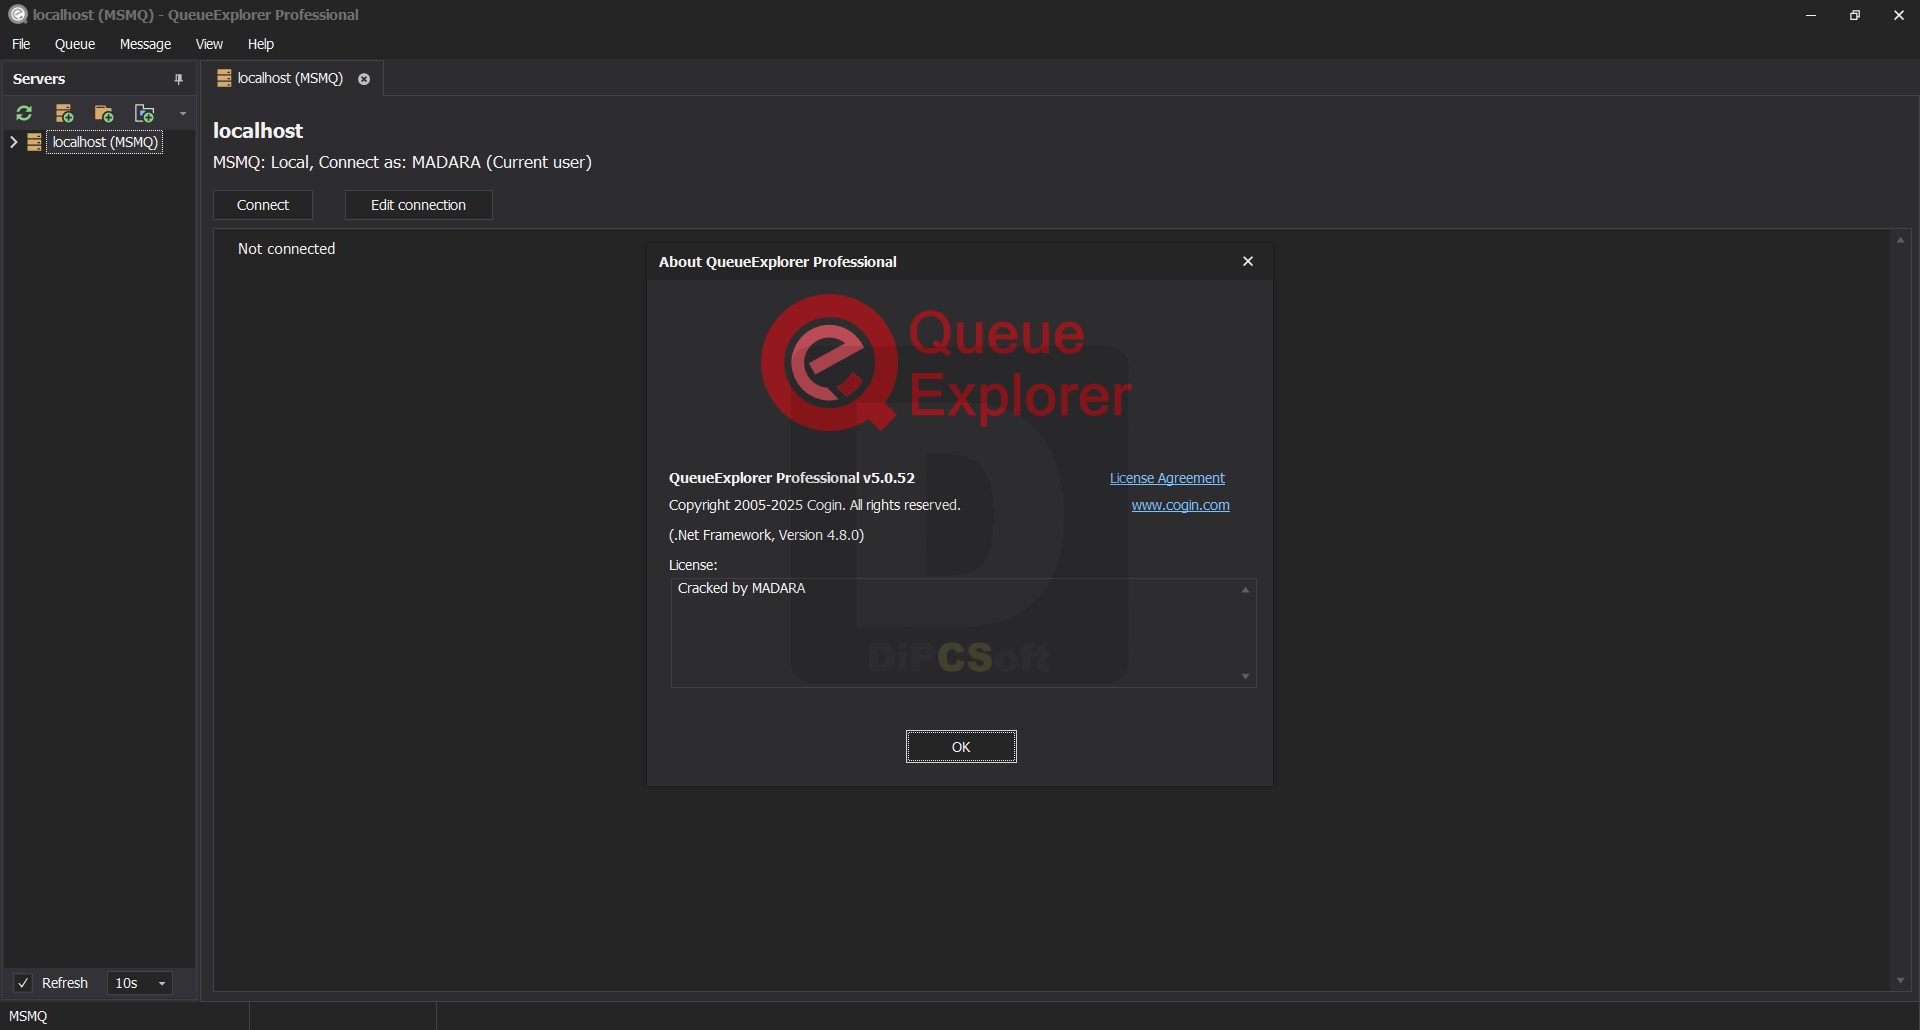Screen dimensions: 1920x1030
Task: Click the add folder icon
Action: click(x=104, y=113)
